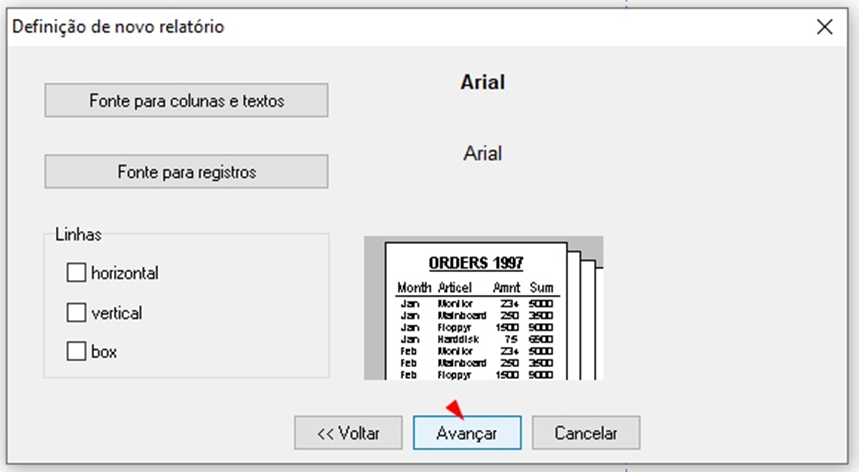Viewport: 859px width, 472px height.
Task: Click the 'horizontal' checkbox label text
Action: (x=124, y=272)
